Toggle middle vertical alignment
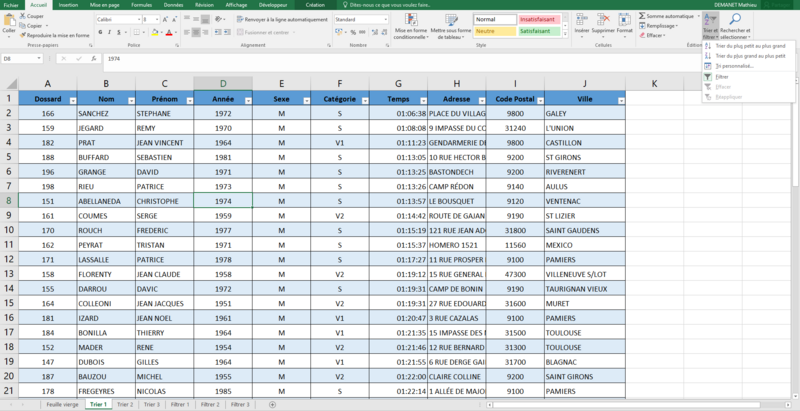The image size is (800, 411). coord(196,19)
